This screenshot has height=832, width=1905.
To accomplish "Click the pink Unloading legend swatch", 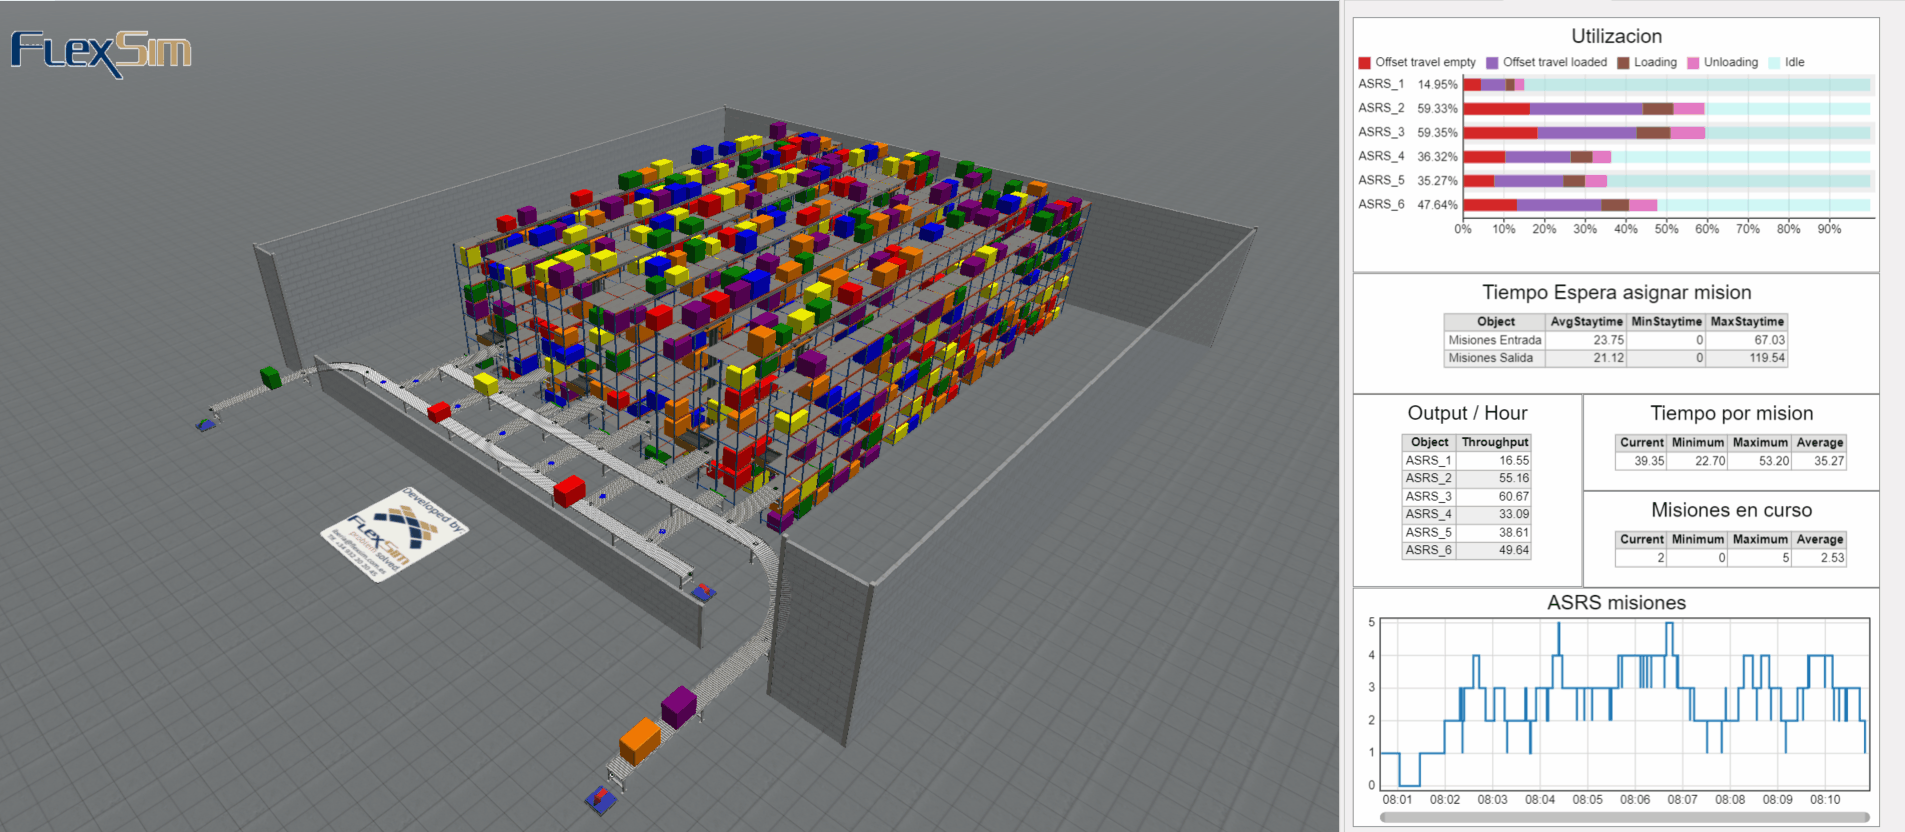I will 1693,63.
